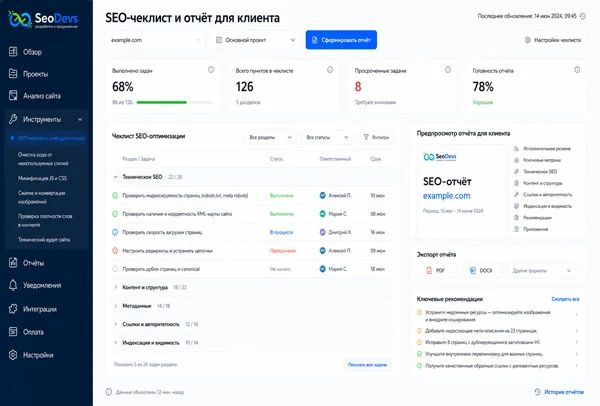This screenshot has width=600, height=406.
Task: Open the Основной проект dropdown
Action: (x=256, y=40)
